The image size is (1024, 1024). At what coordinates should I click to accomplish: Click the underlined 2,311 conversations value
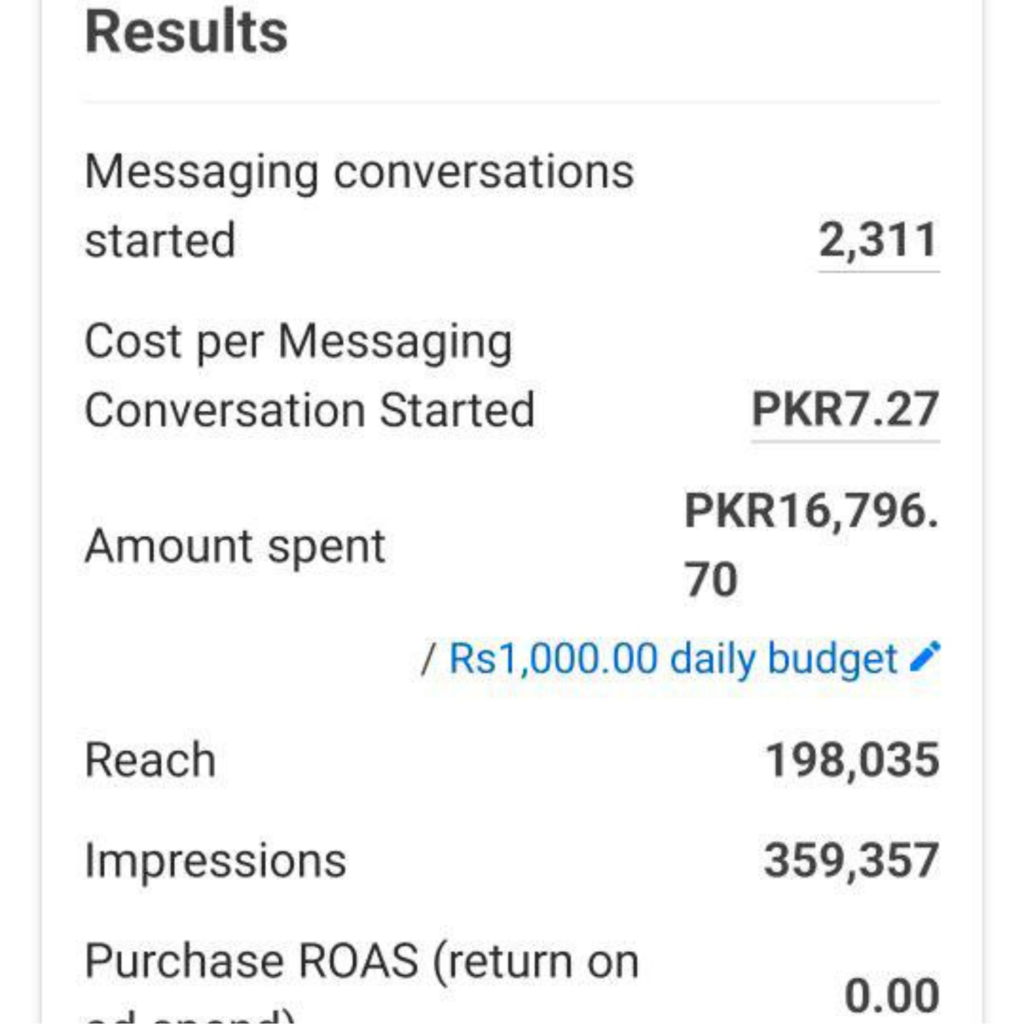tap(879, 240)
